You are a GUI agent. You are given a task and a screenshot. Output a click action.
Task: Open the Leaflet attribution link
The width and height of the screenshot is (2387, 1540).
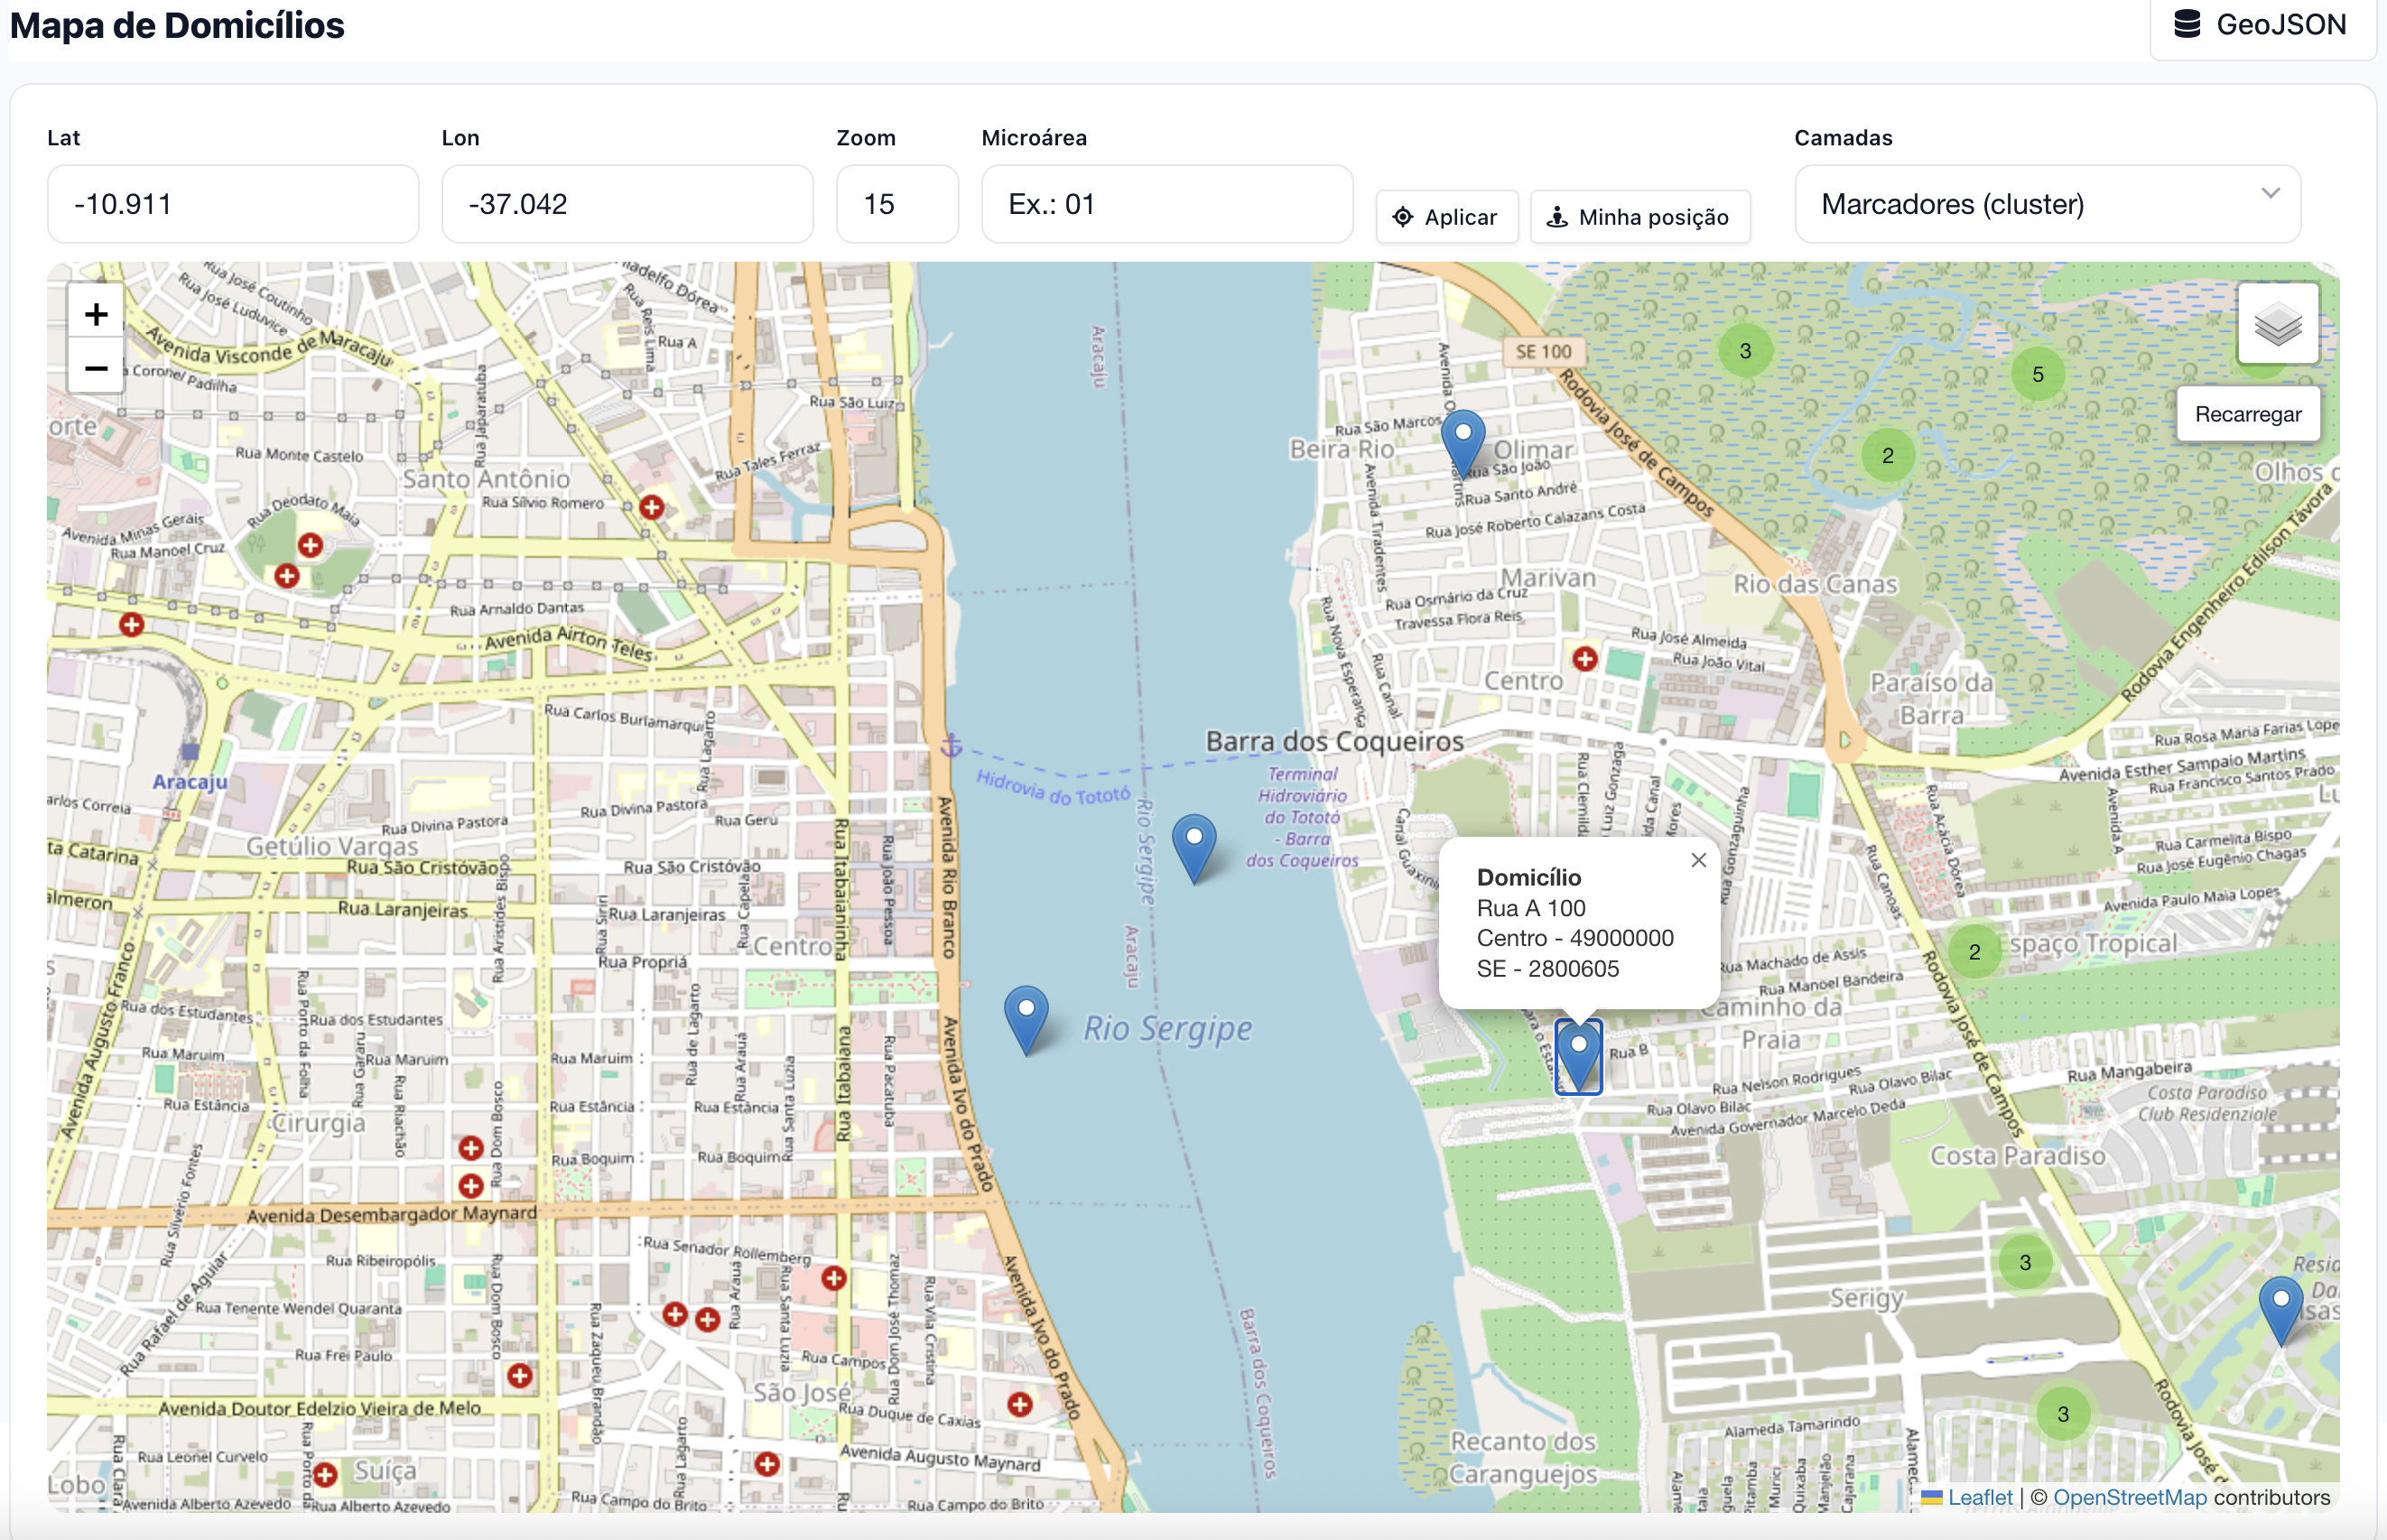(1979, 1497)
